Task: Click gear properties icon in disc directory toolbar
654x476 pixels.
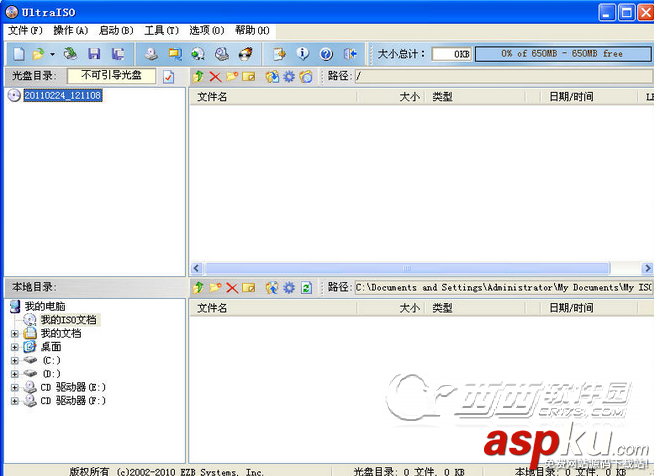Action: [289, 77]
